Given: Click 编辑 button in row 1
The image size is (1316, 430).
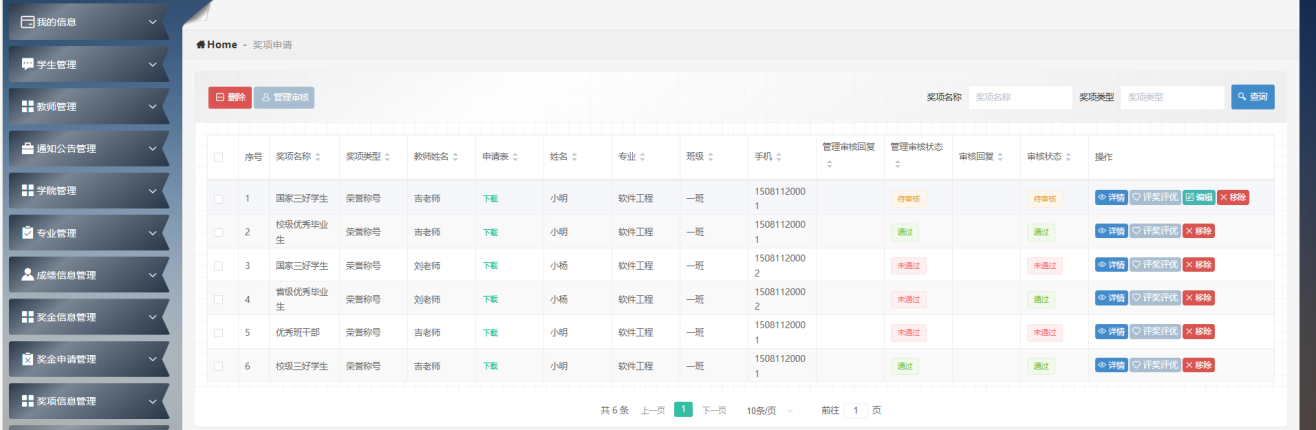Looking at the screenshot, I should click(1199, 198).
